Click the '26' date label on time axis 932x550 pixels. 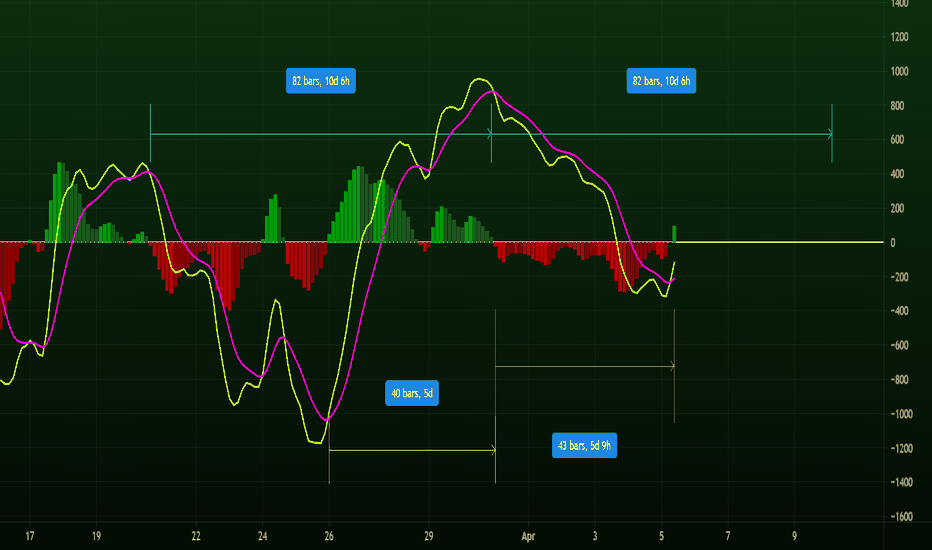coord(329,536)
